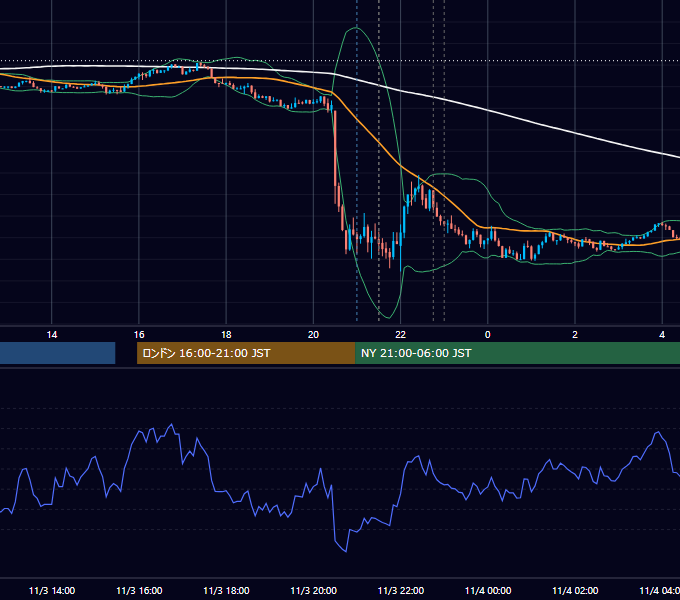Click the 16 hour label on price chart axis
Viewport: 680px width, 600px height.
[x=139, y=335]
